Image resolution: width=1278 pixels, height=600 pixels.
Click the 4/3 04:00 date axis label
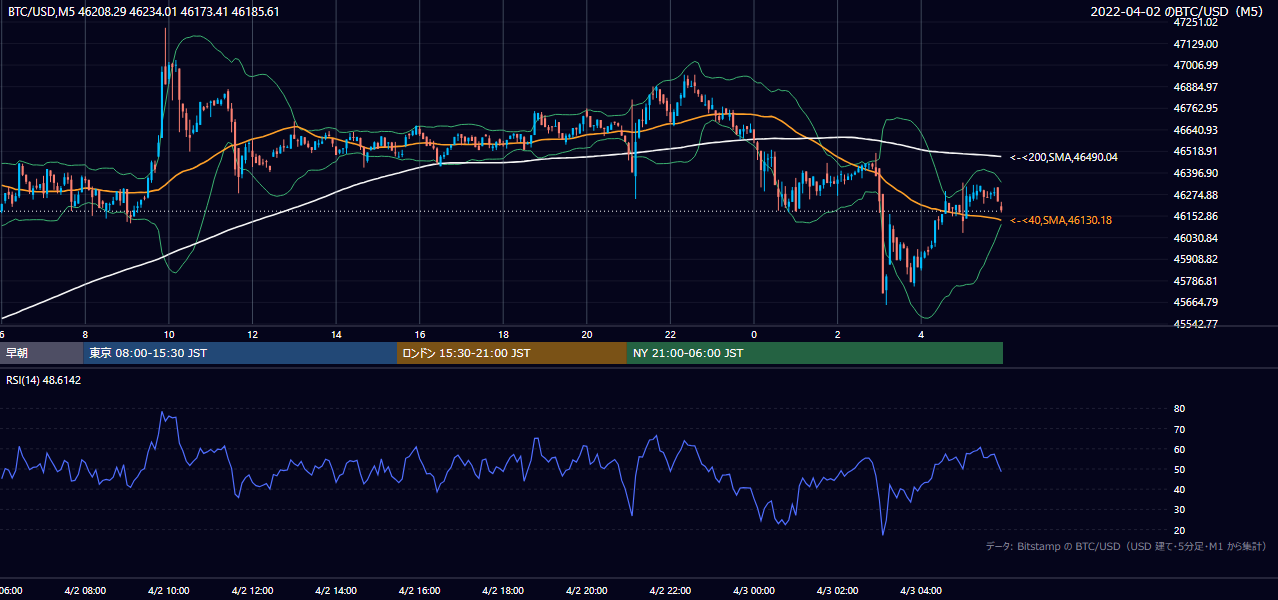(x=921, y=591)
